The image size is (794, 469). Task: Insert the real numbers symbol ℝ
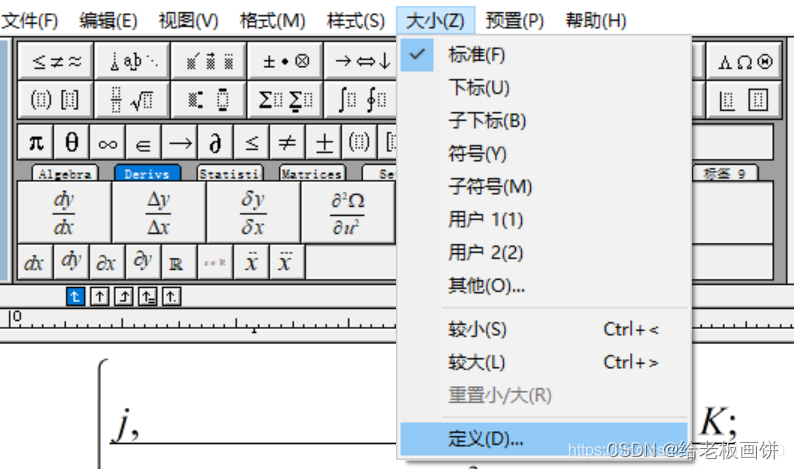pos(179,262)
